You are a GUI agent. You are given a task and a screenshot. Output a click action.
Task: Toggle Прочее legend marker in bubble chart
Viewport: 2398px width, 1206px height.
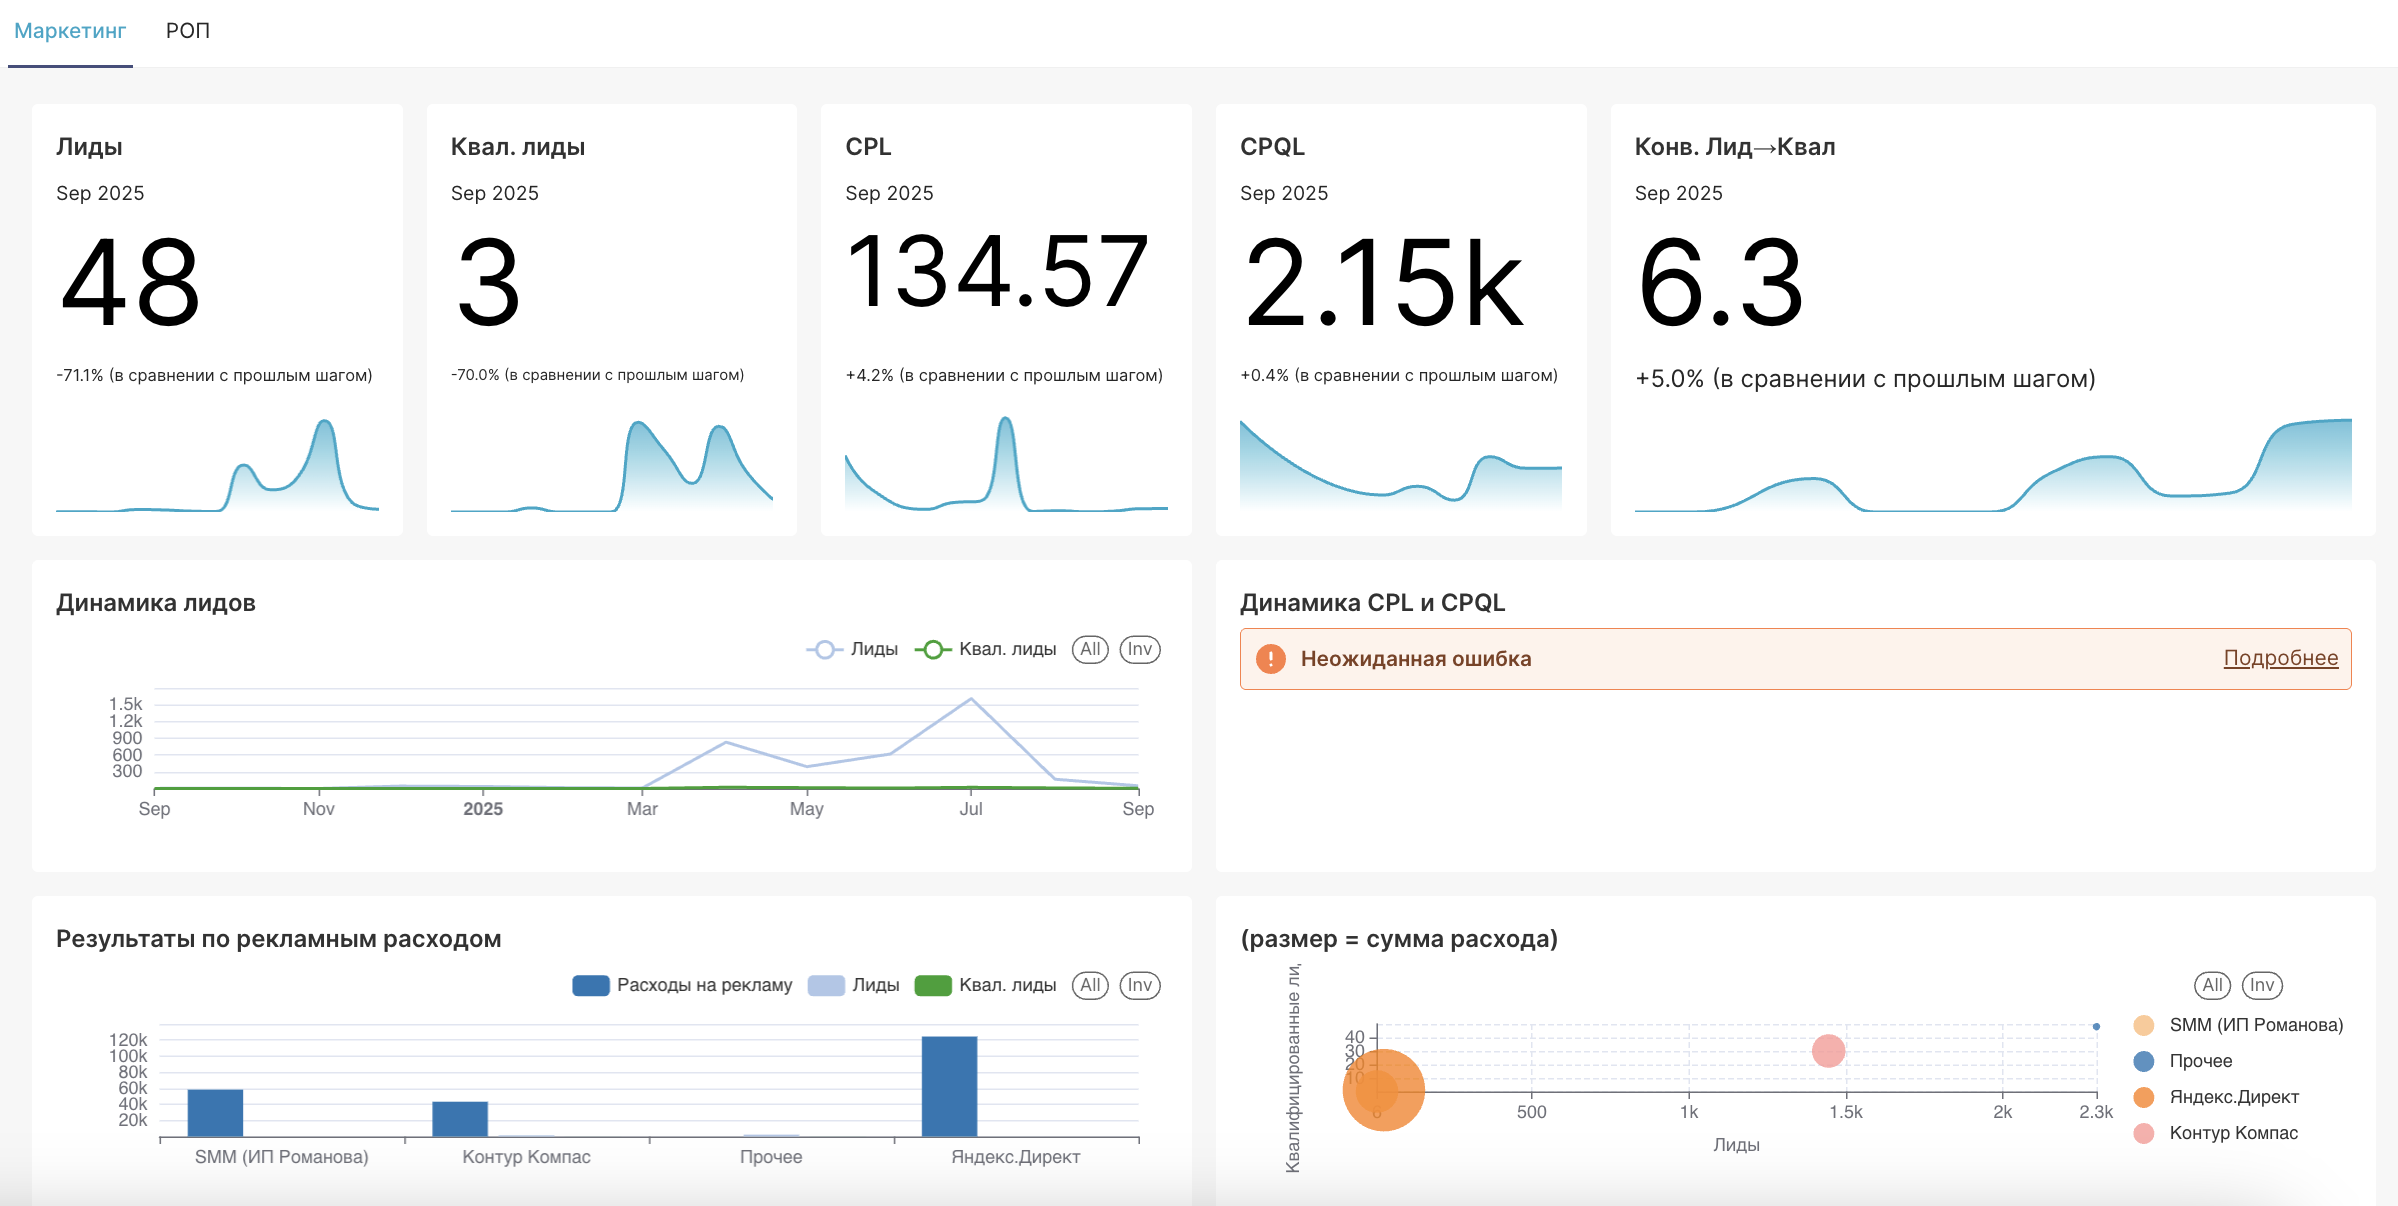tap(2143, 1061)
